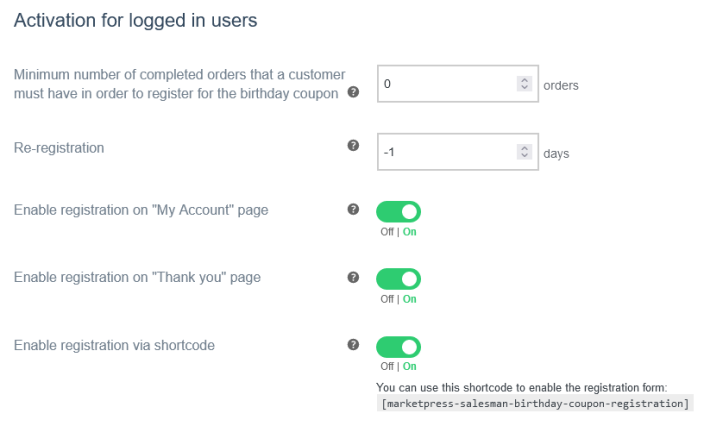Viewport: 704px width, 426px height.
Task: Click the Re-registration help icon
Action: click(x=353, y=146)
